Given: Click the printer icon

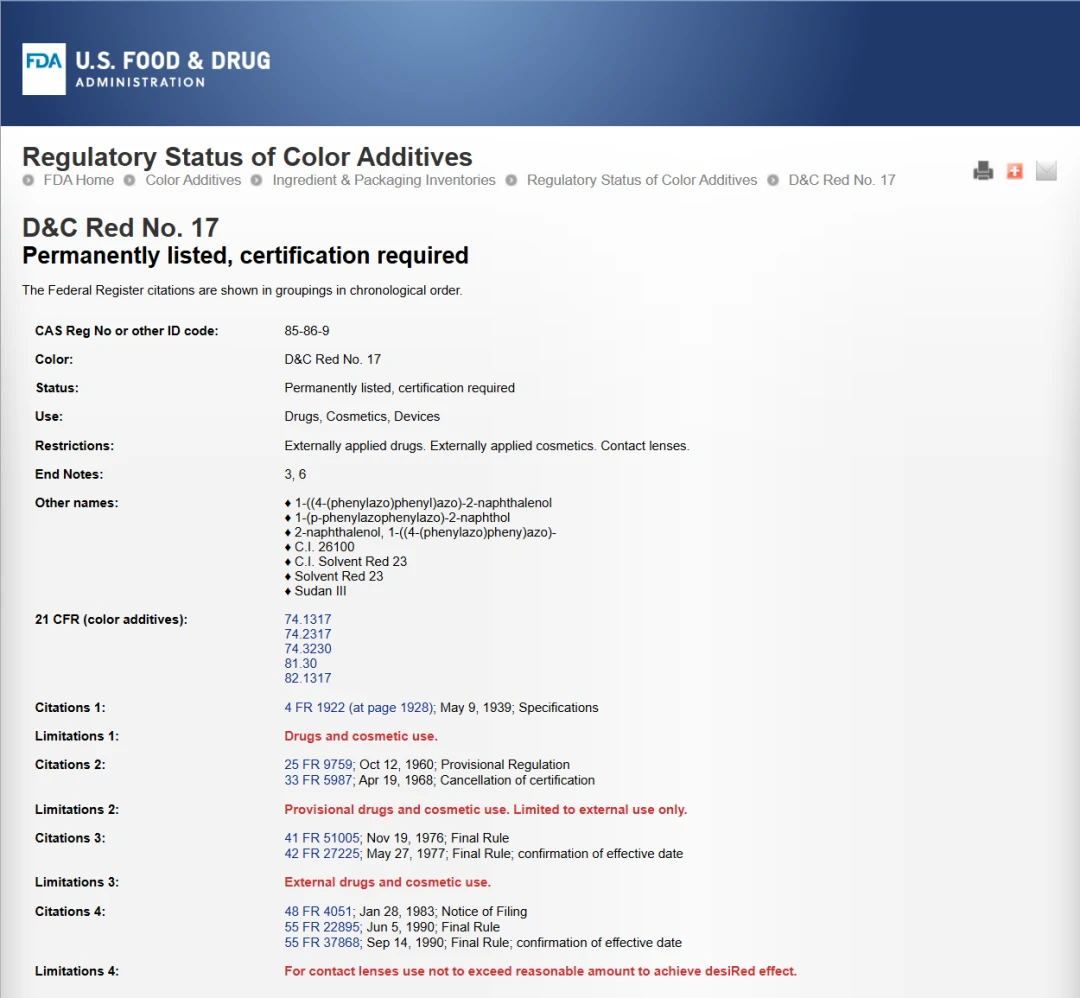Looking at the screenshot, I should coord(983,170).
